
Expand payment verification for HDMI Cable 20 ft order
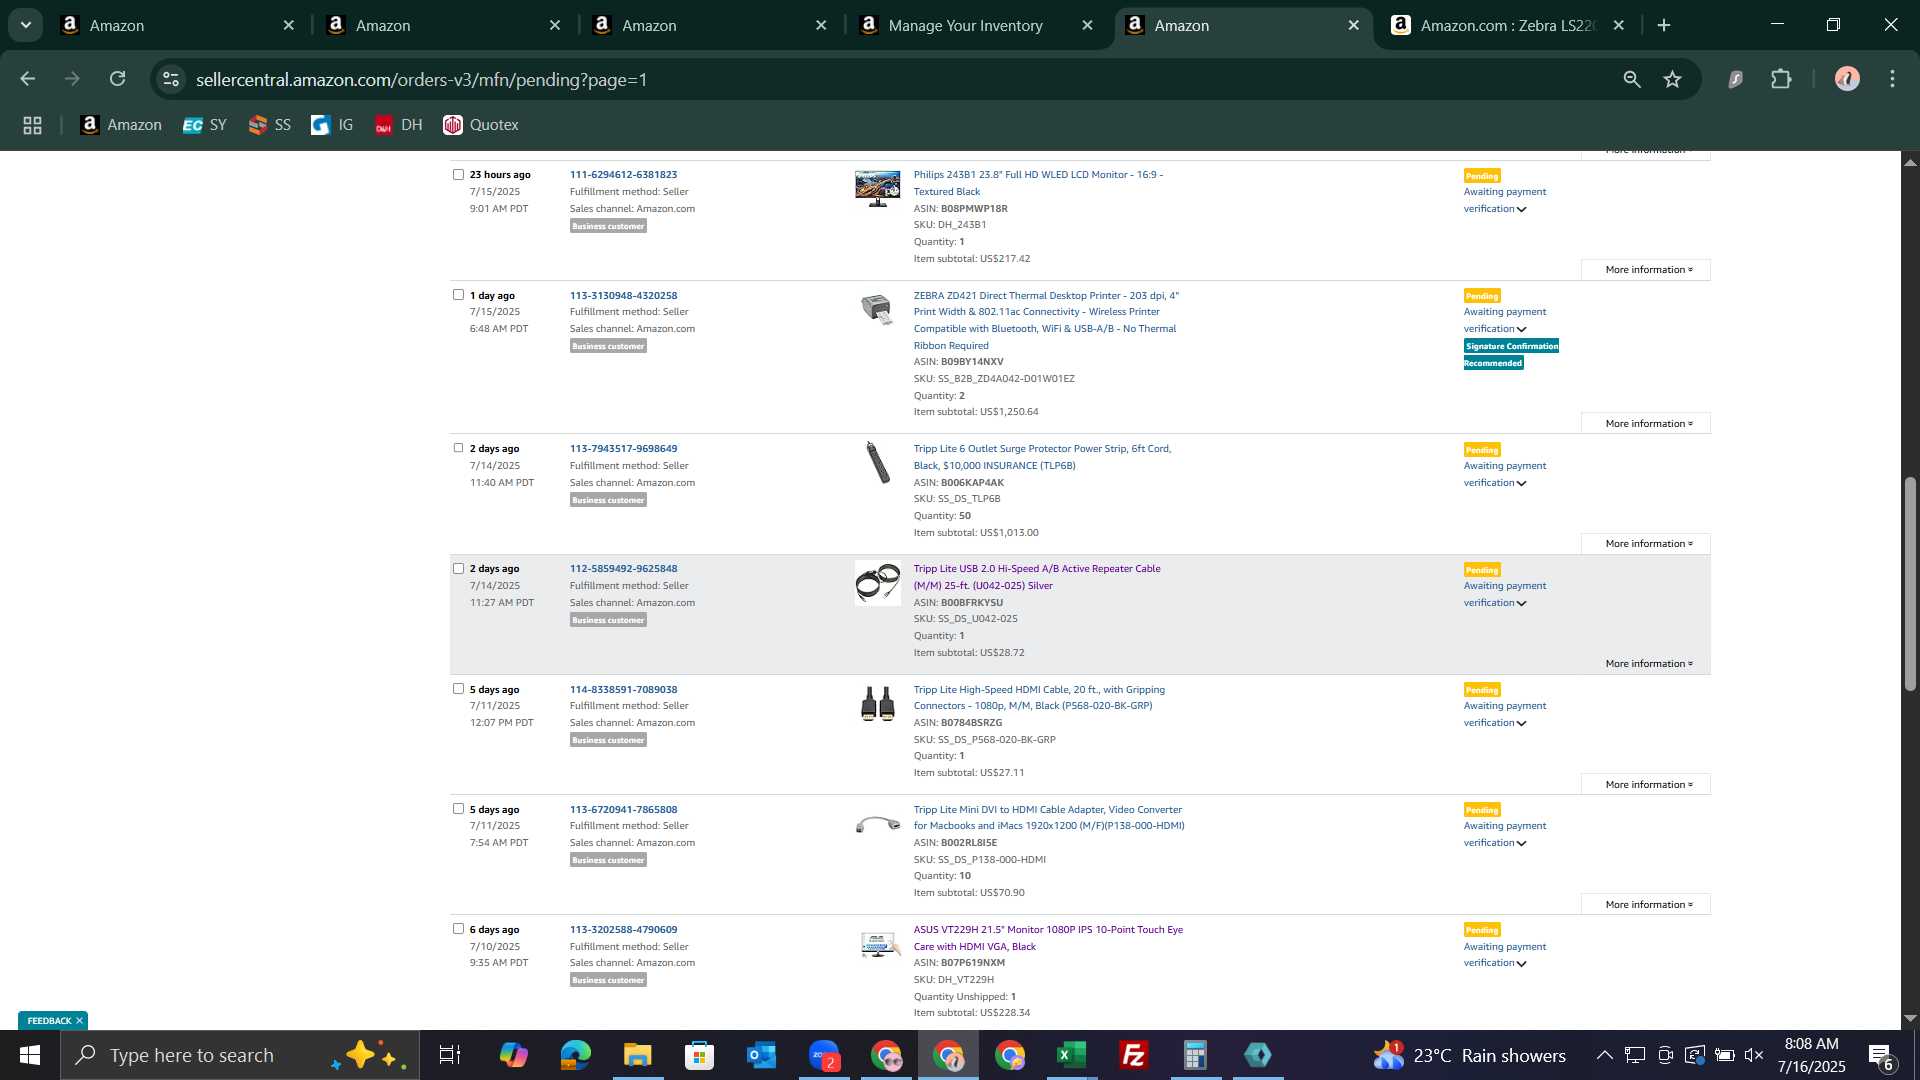point(1521,723)
